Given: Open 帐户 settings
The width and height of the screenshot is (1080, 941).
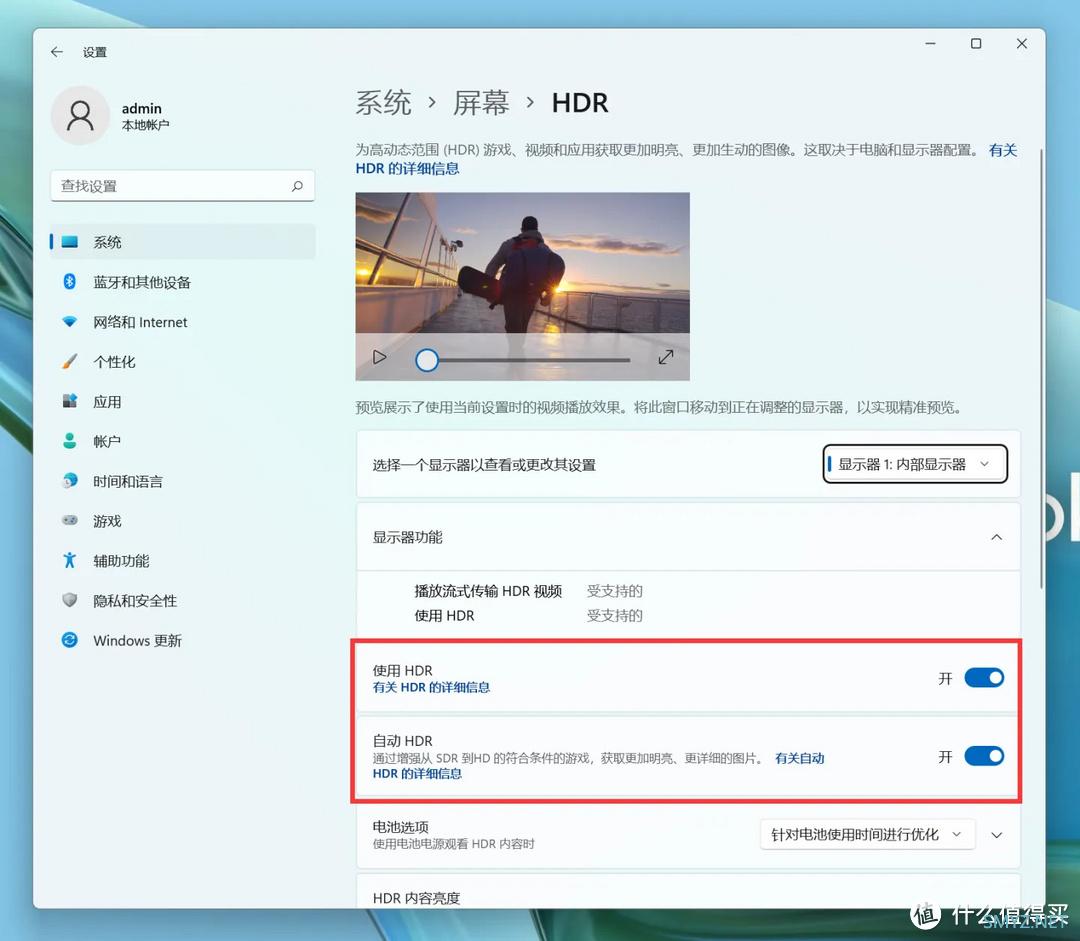Looking at the screenshot, I should point(183,441).
